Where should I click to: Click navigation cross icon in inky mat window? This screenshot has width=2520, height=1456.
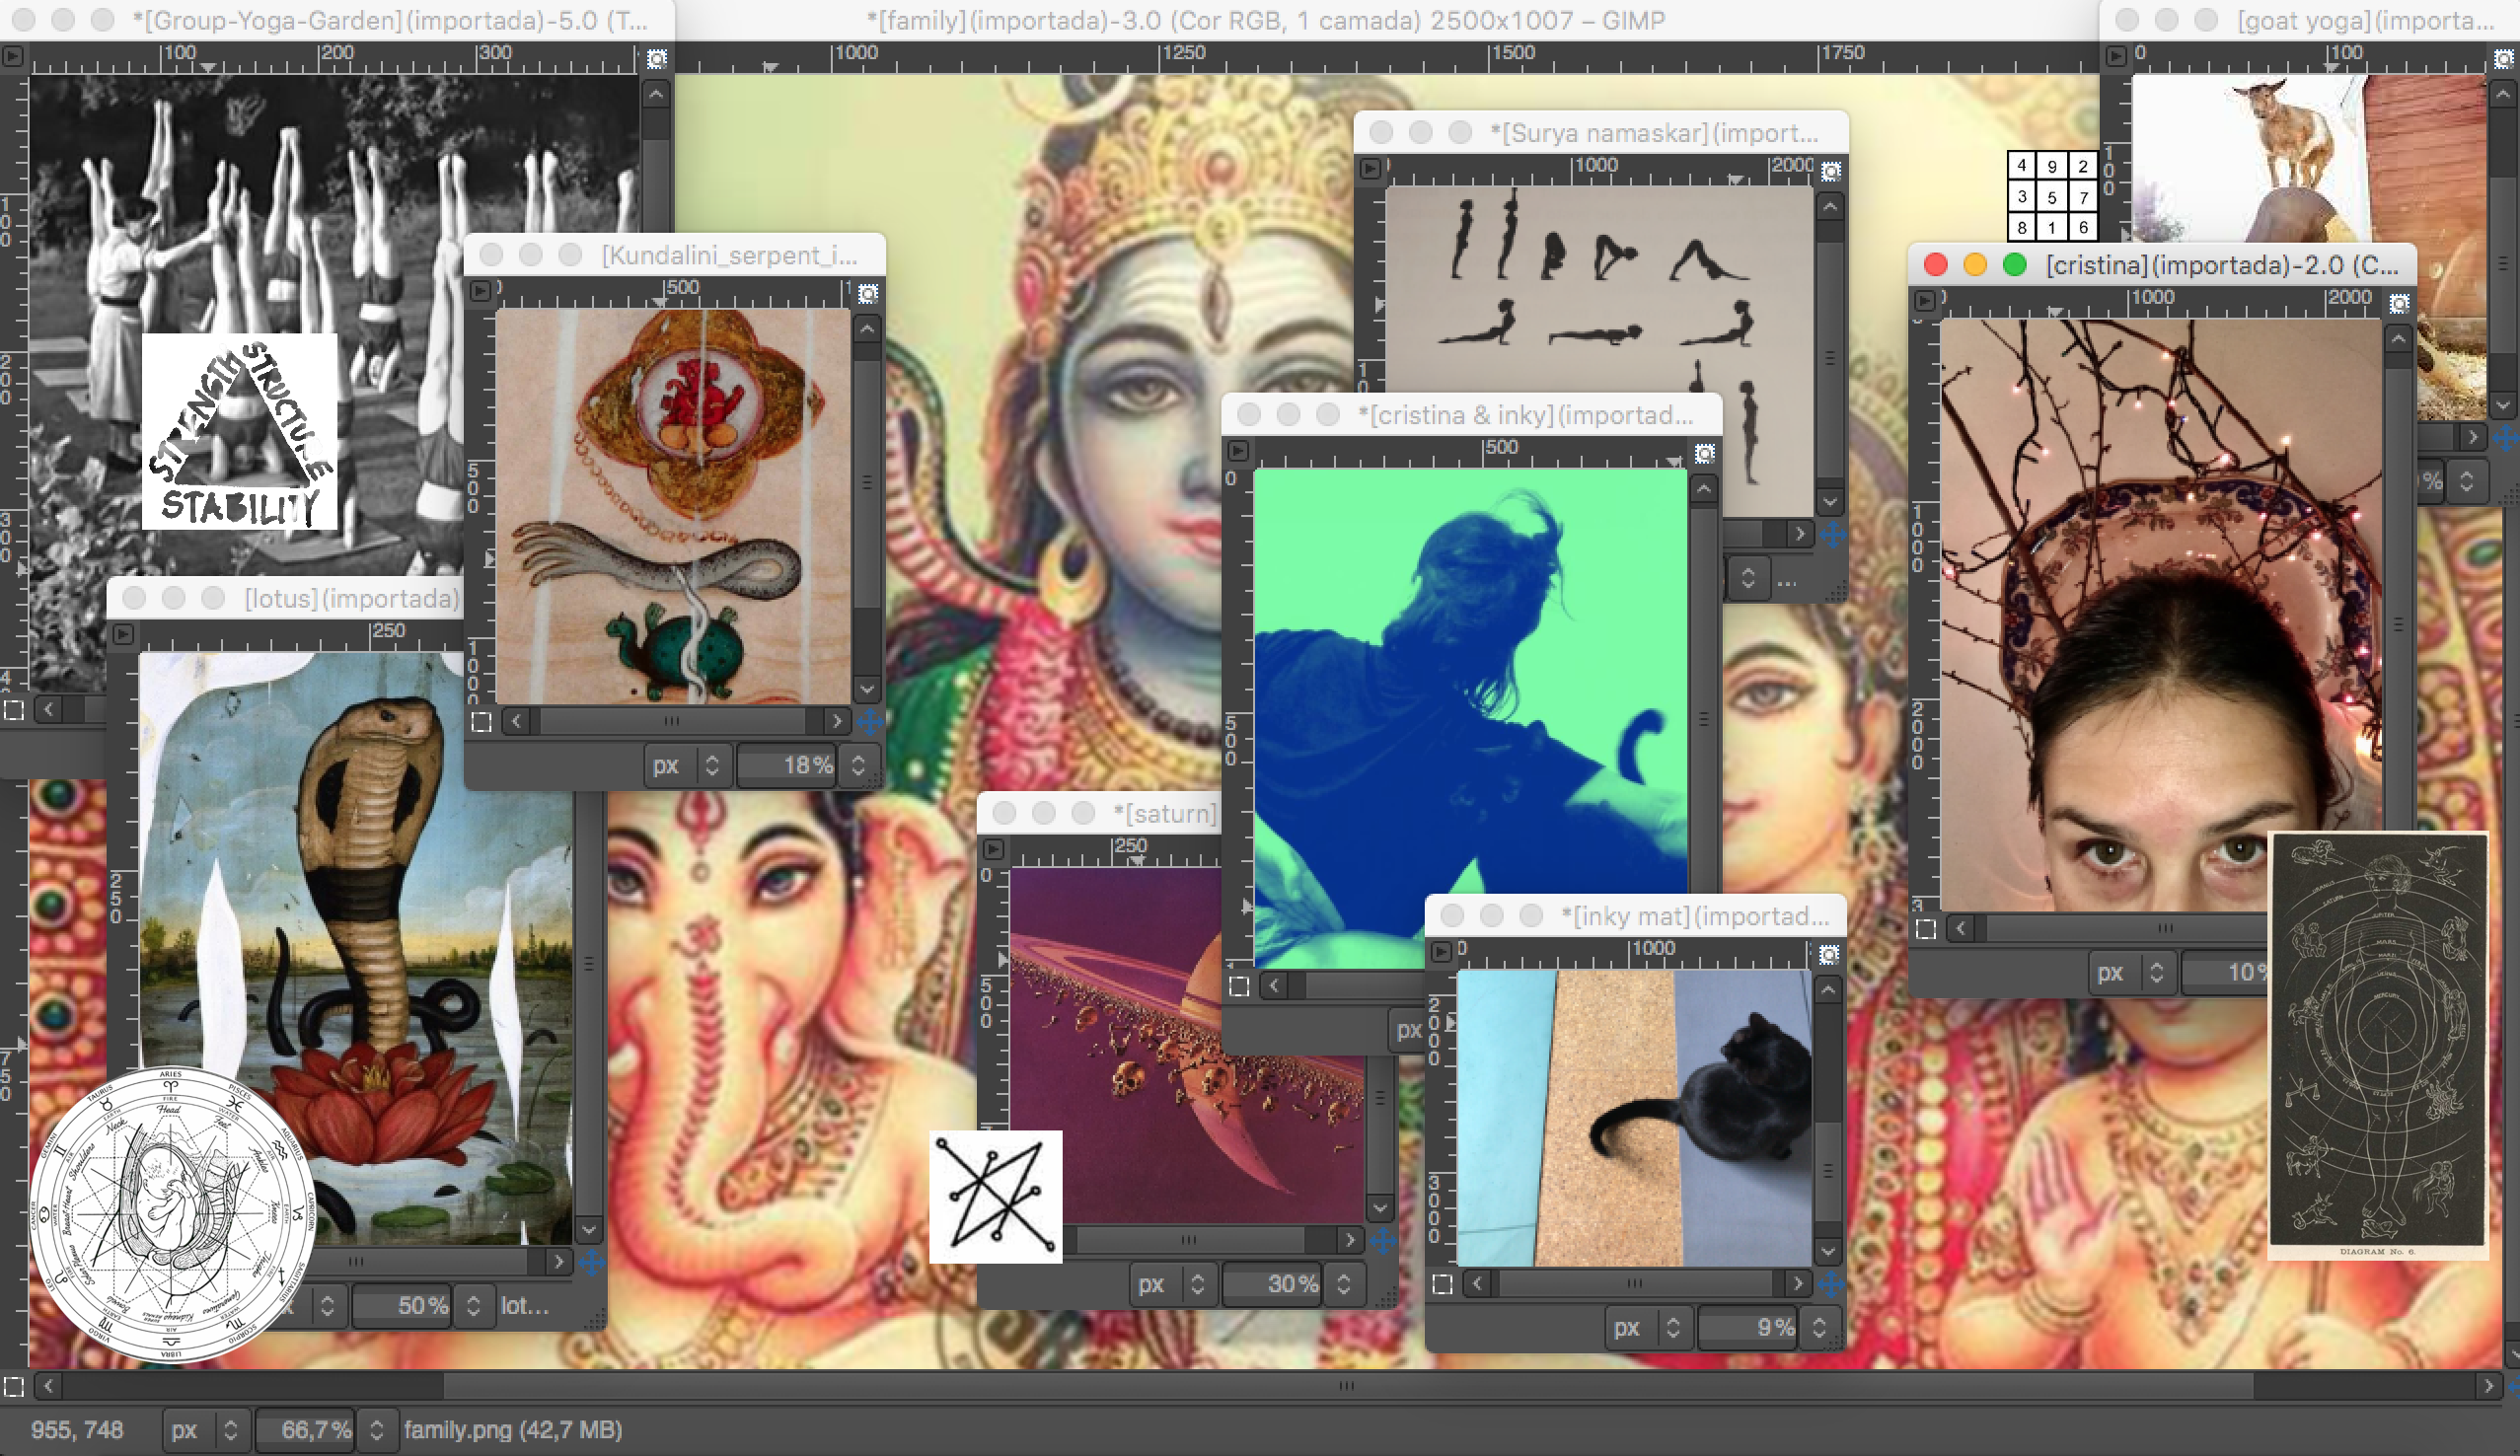coord(1831,1284)
